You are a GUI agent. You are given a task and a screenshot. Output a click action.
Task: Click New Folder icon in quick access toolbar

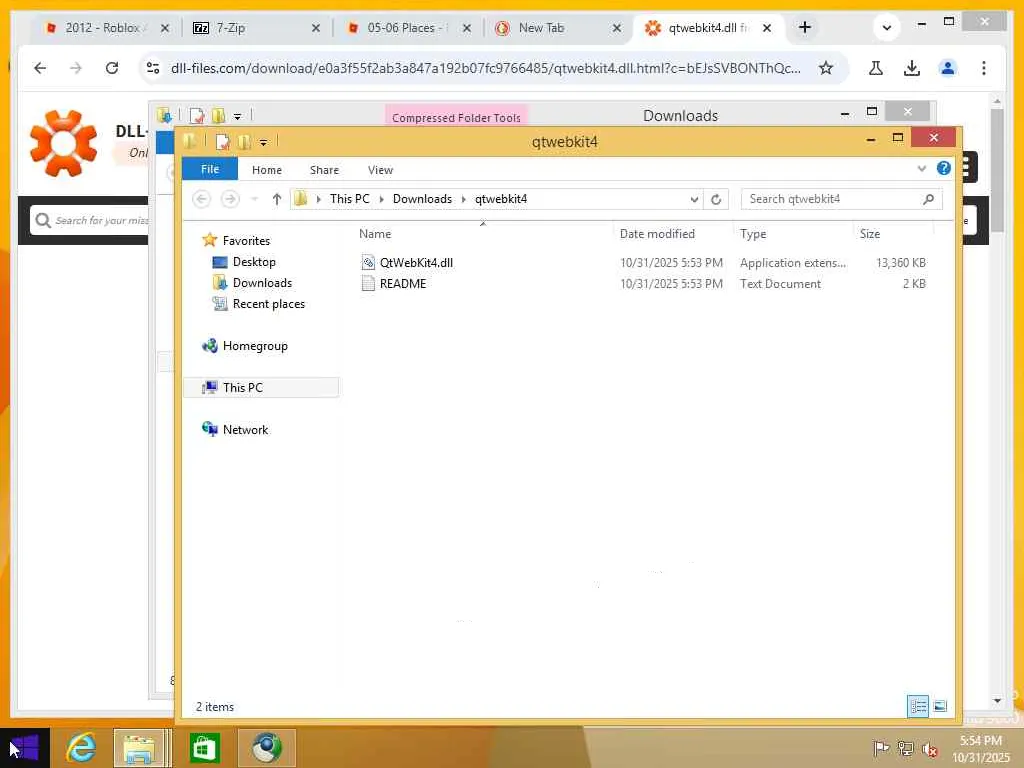coord(244,141)
